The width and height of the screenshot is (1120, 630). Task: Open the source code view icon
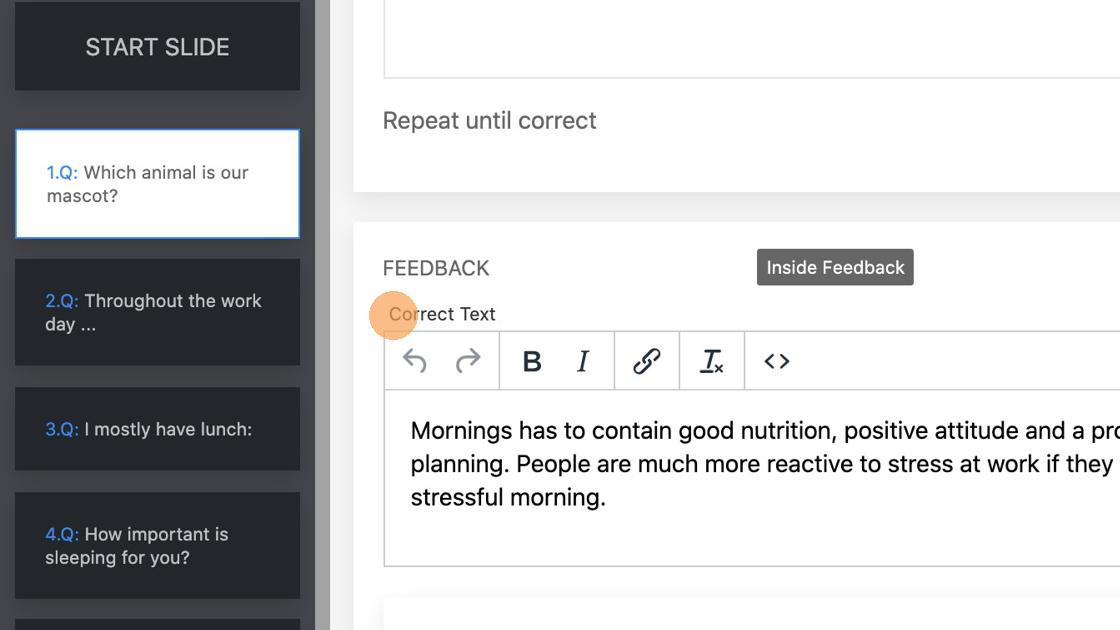777,361
